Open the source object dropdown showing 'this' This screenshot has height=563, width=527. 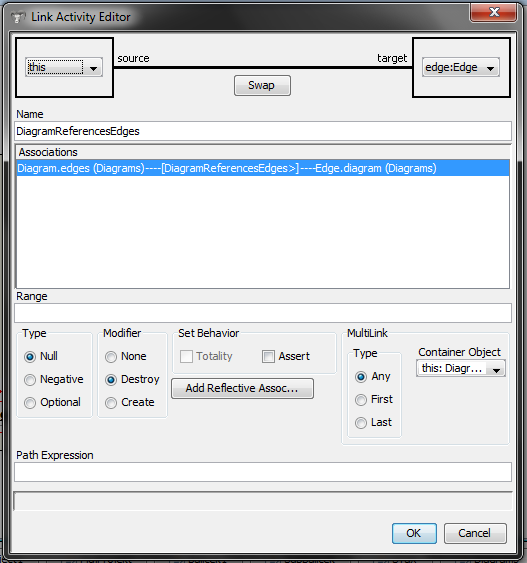(64, 67)
